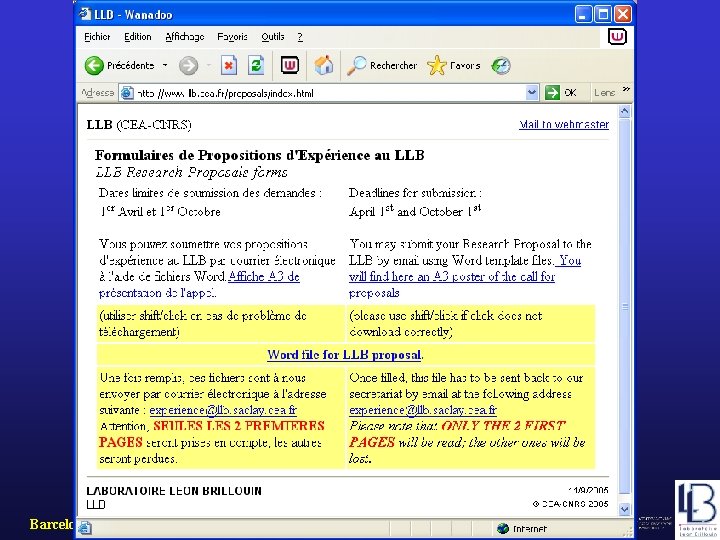The image size is (720, 540).
Task: Close the LLB - Wanadoo window
Action: tap(623, 15)
